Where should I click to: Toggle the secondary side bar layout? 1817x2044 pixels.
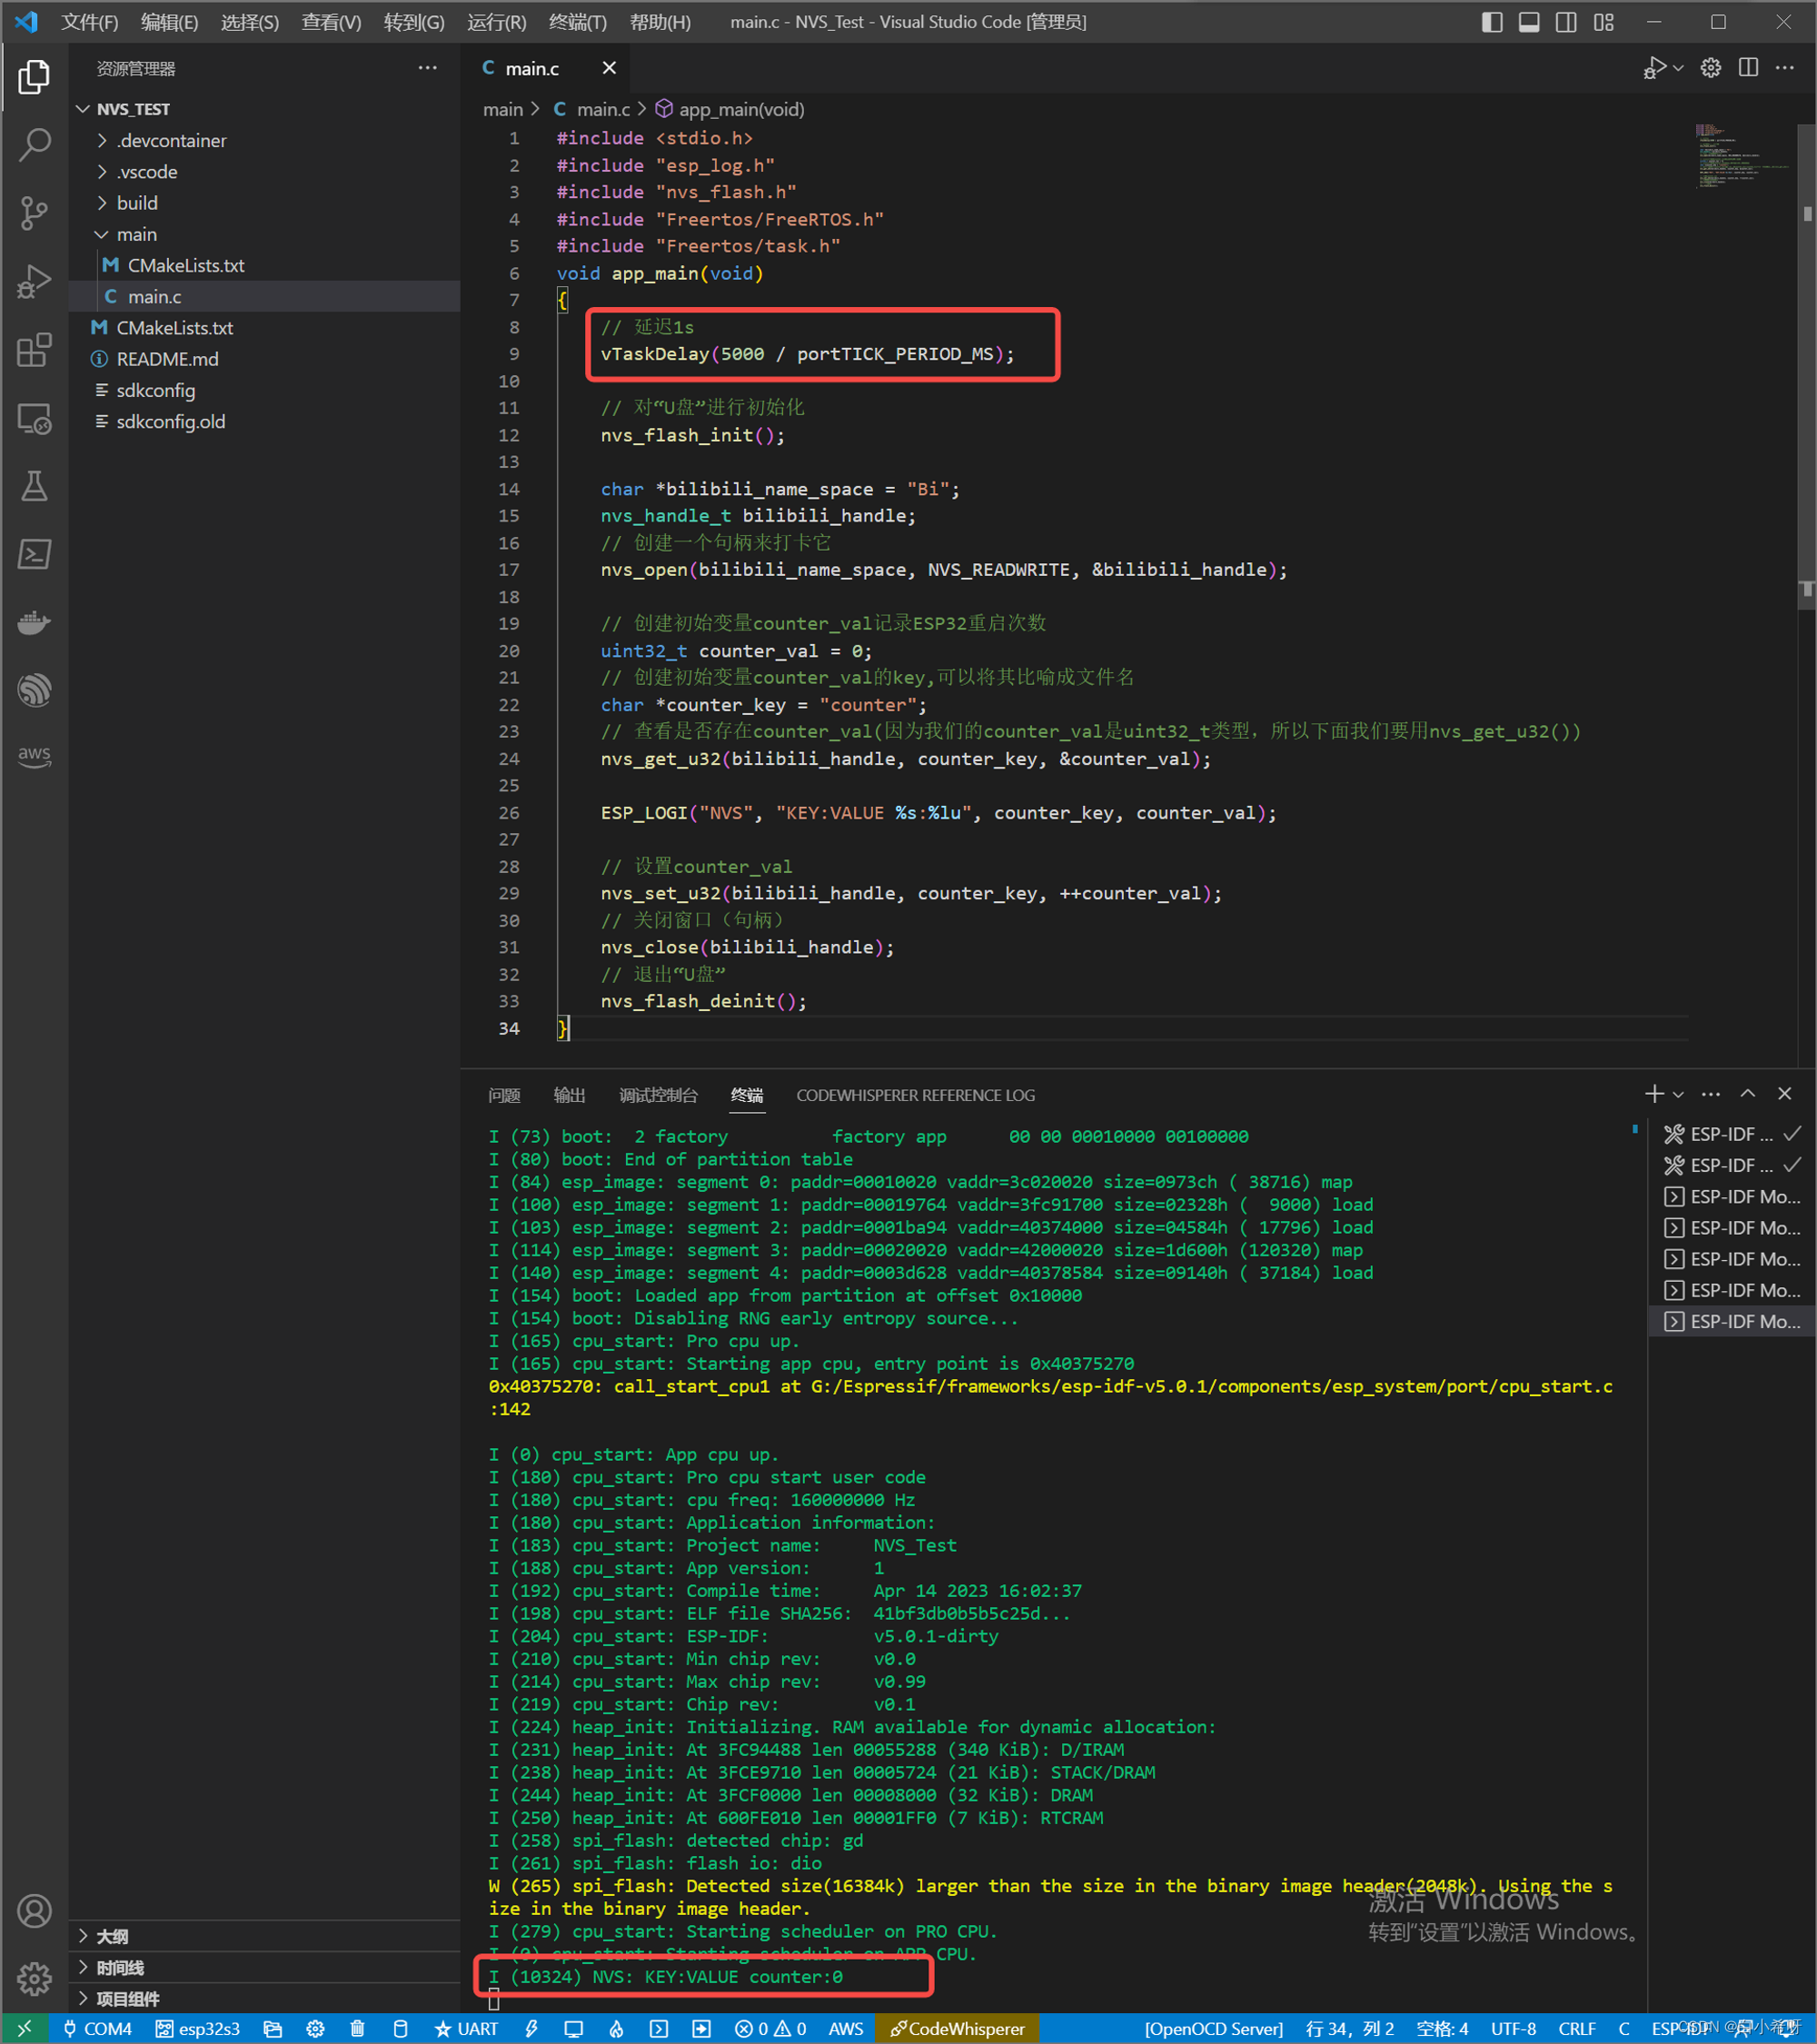[1566, 22]
